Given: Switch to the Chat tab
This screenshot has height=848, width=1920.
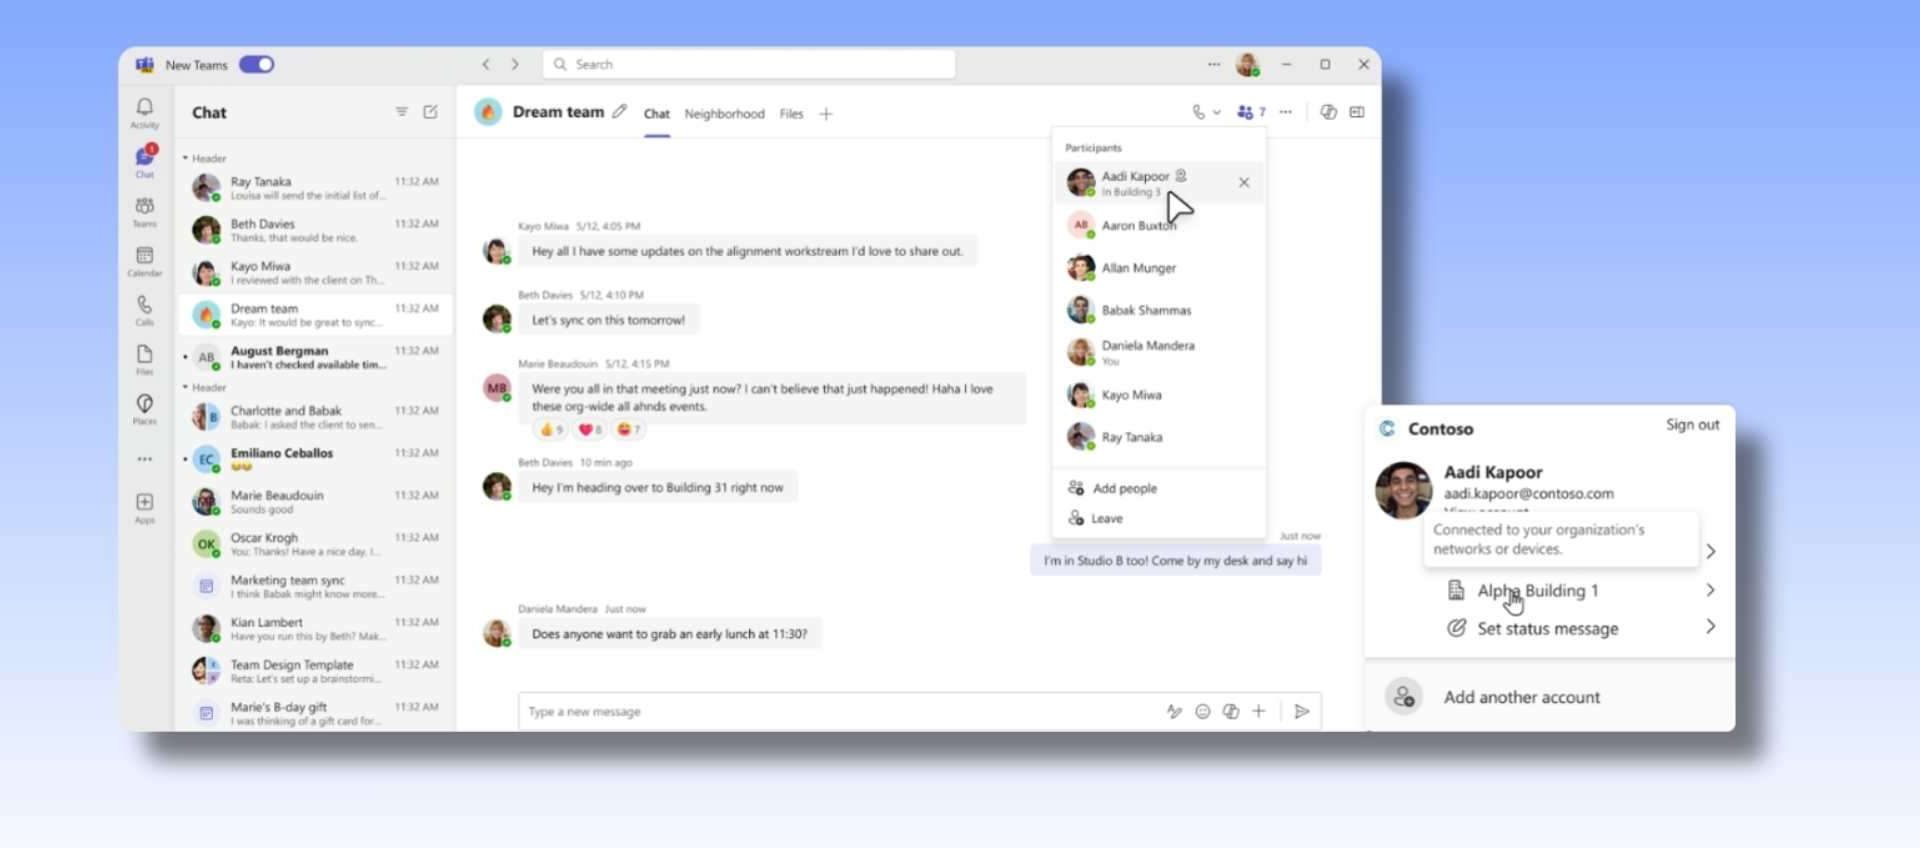Looking at the screenshot, I should pyautogui.click(x=657, y=114).
